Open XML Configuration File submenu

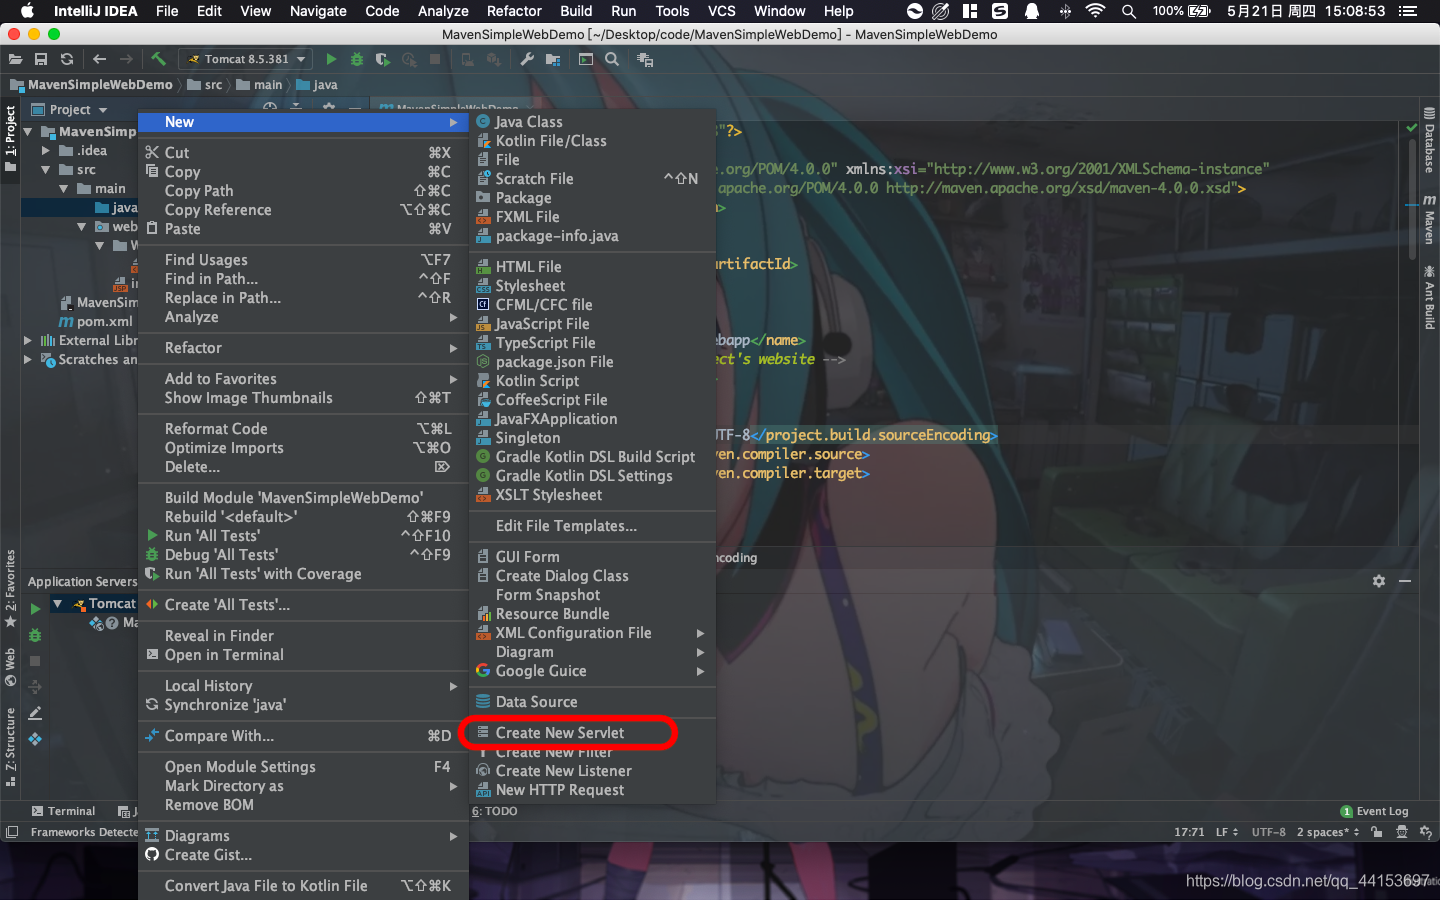(x=592, y=633)
